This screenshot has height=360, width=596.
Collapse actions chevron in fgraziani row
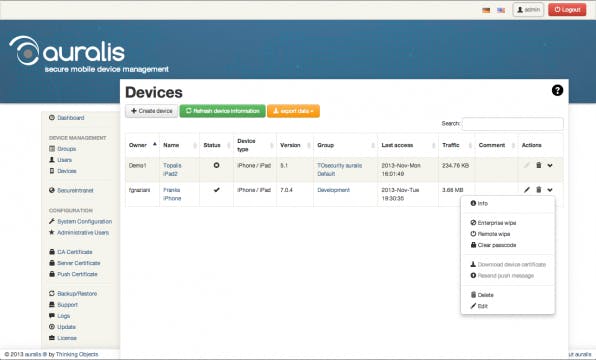[550, 190]
